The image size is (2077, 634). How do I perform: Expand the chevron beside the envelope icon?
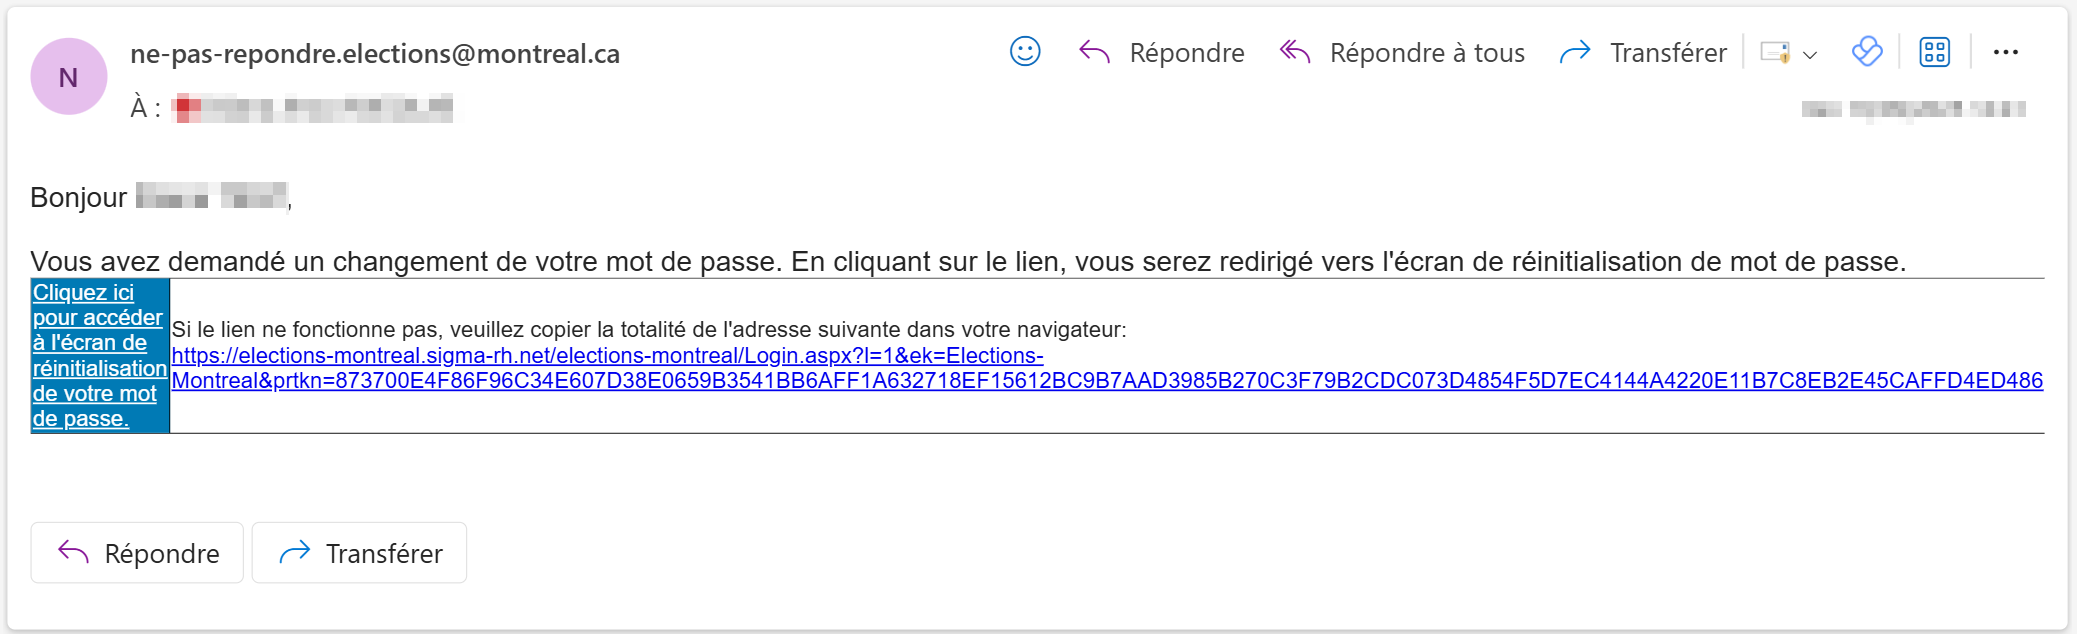click(x=1810, y=55)
